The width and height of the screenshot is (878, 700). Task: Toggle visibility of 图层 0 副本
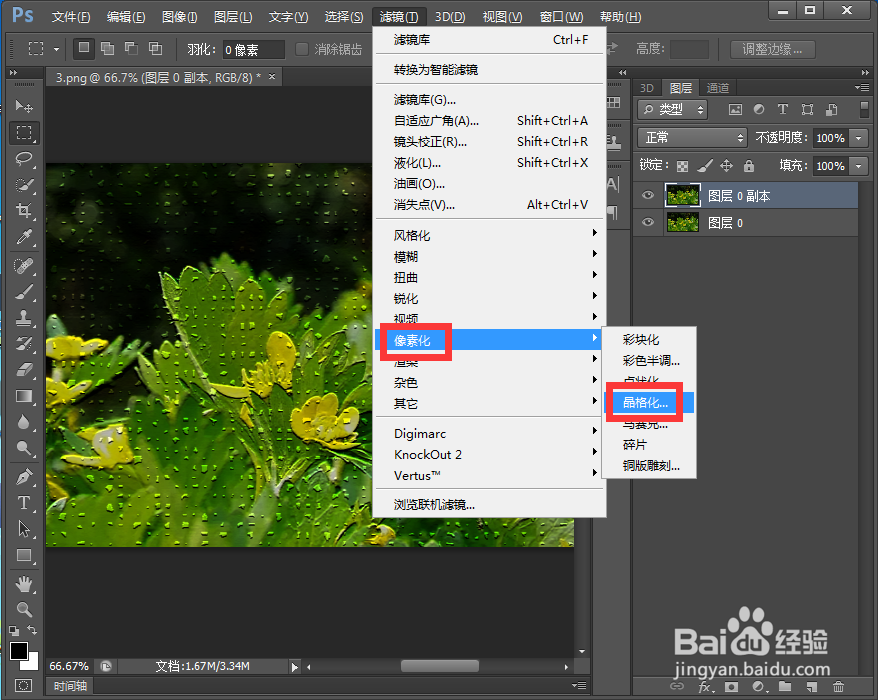pos(648,195)
